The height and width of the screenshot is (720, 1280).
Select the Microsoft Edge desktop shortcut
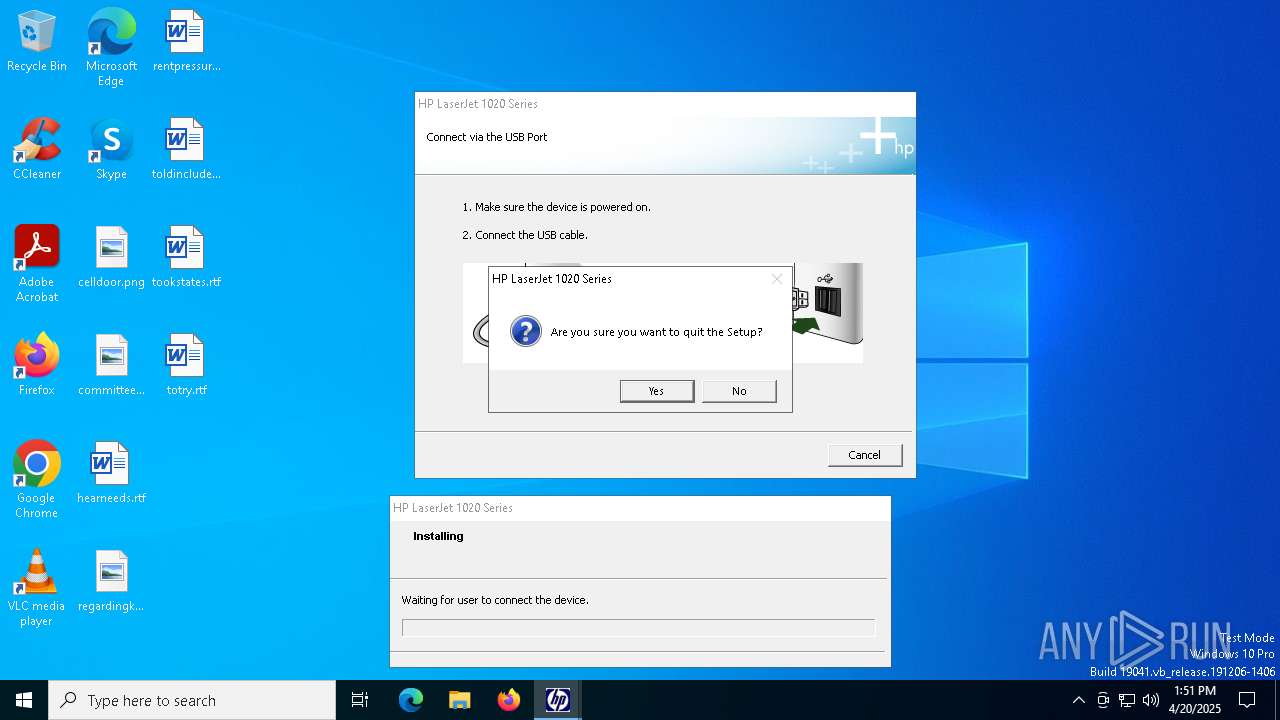(111, 48)
